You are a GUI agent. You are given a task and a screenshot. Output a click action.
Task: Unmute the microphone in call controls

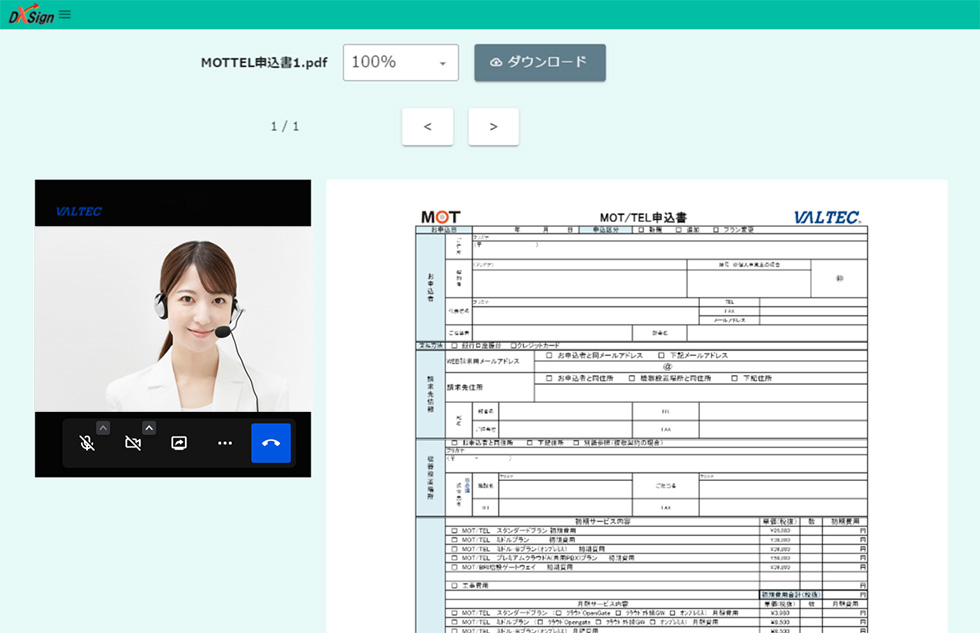[x=87, y=443]
